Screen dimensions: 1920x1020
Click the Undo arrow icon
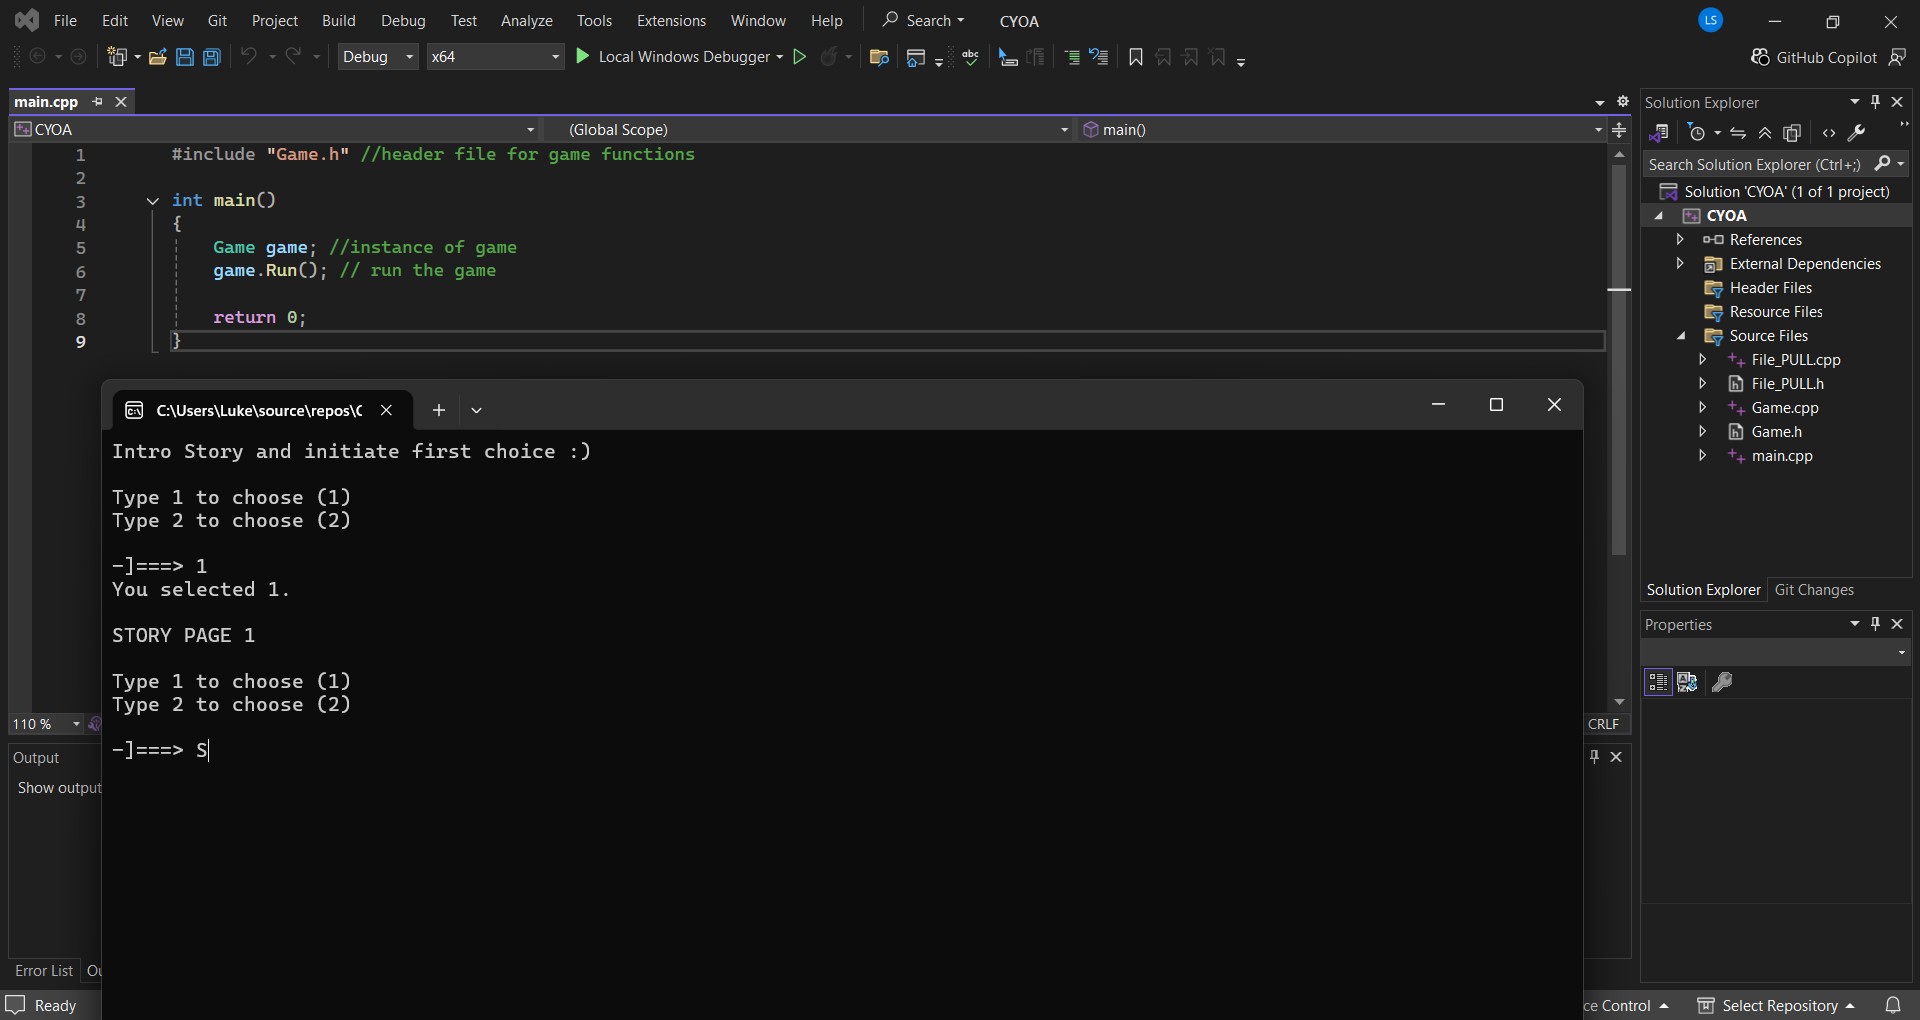[x=249, y=56]
